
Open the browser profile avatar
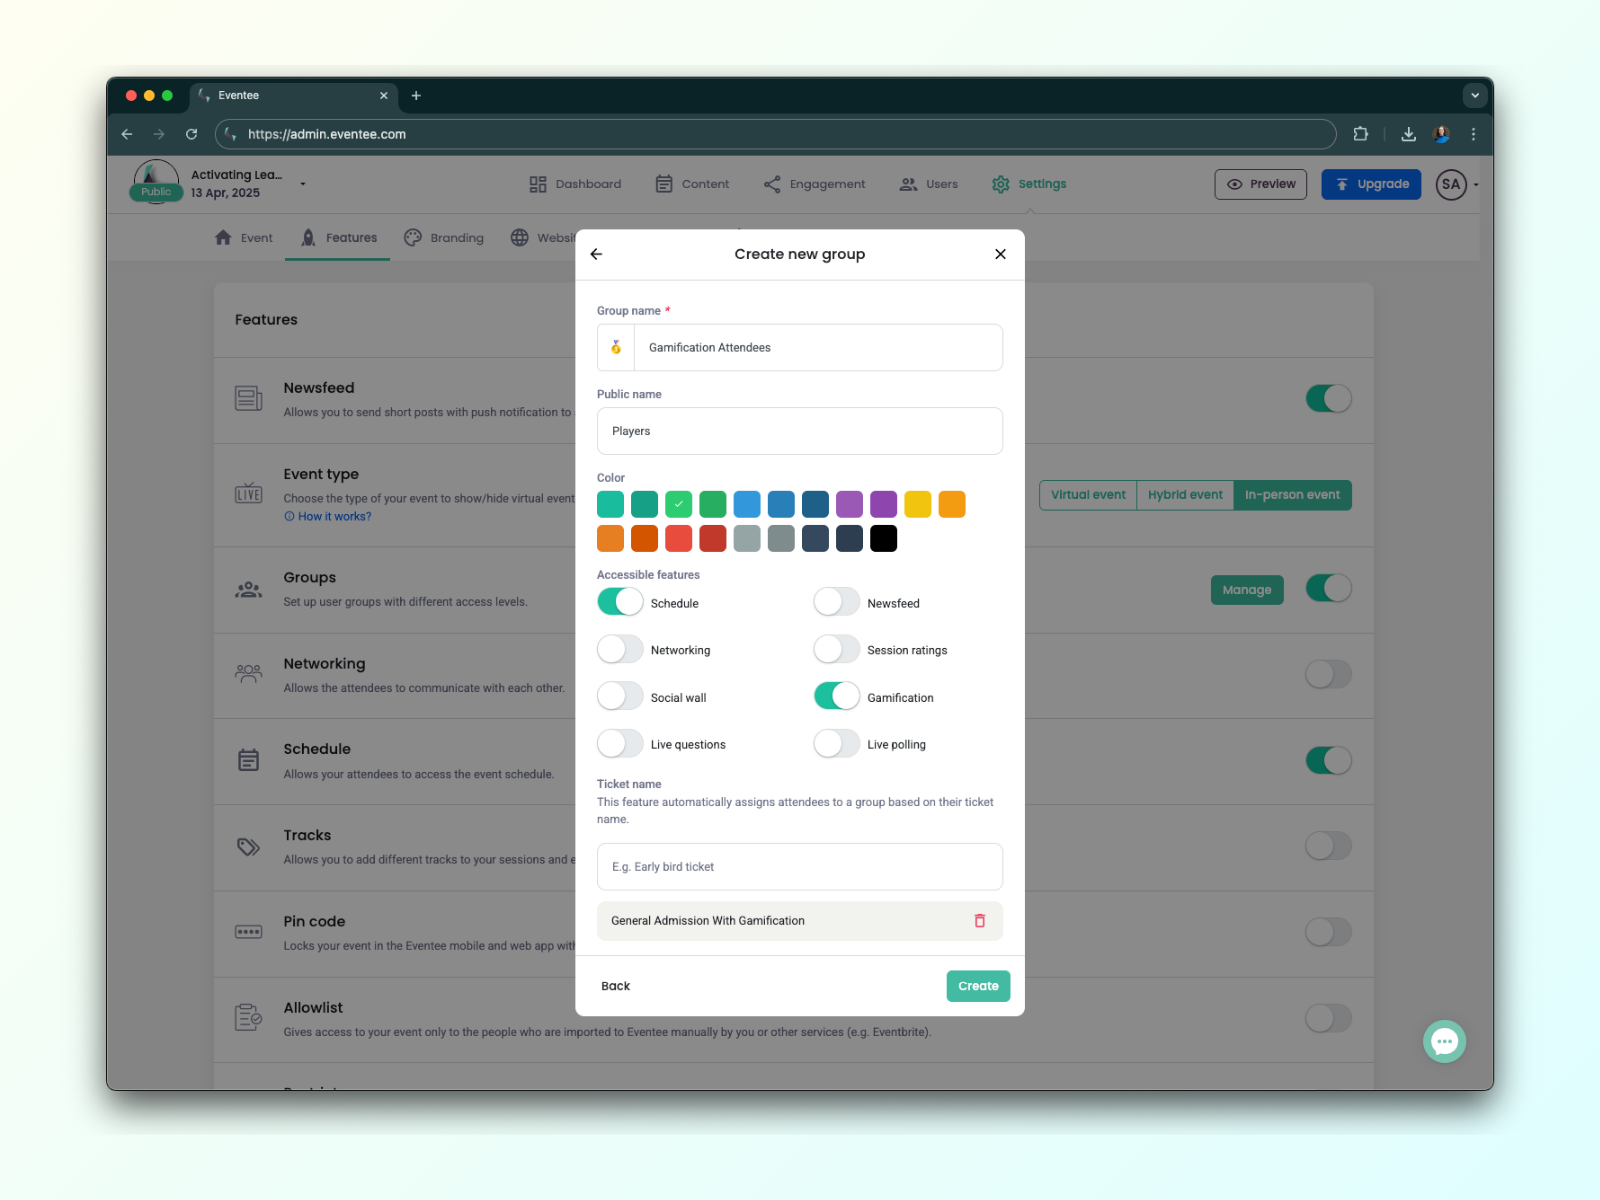coord(1441,134)
